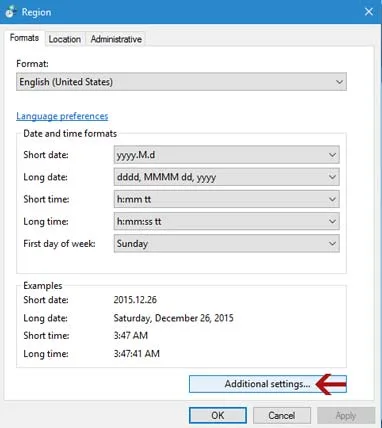Expand the Short date format dropdown
The height and width of the screenshot is (428, 382).
(x=227, y=155)
